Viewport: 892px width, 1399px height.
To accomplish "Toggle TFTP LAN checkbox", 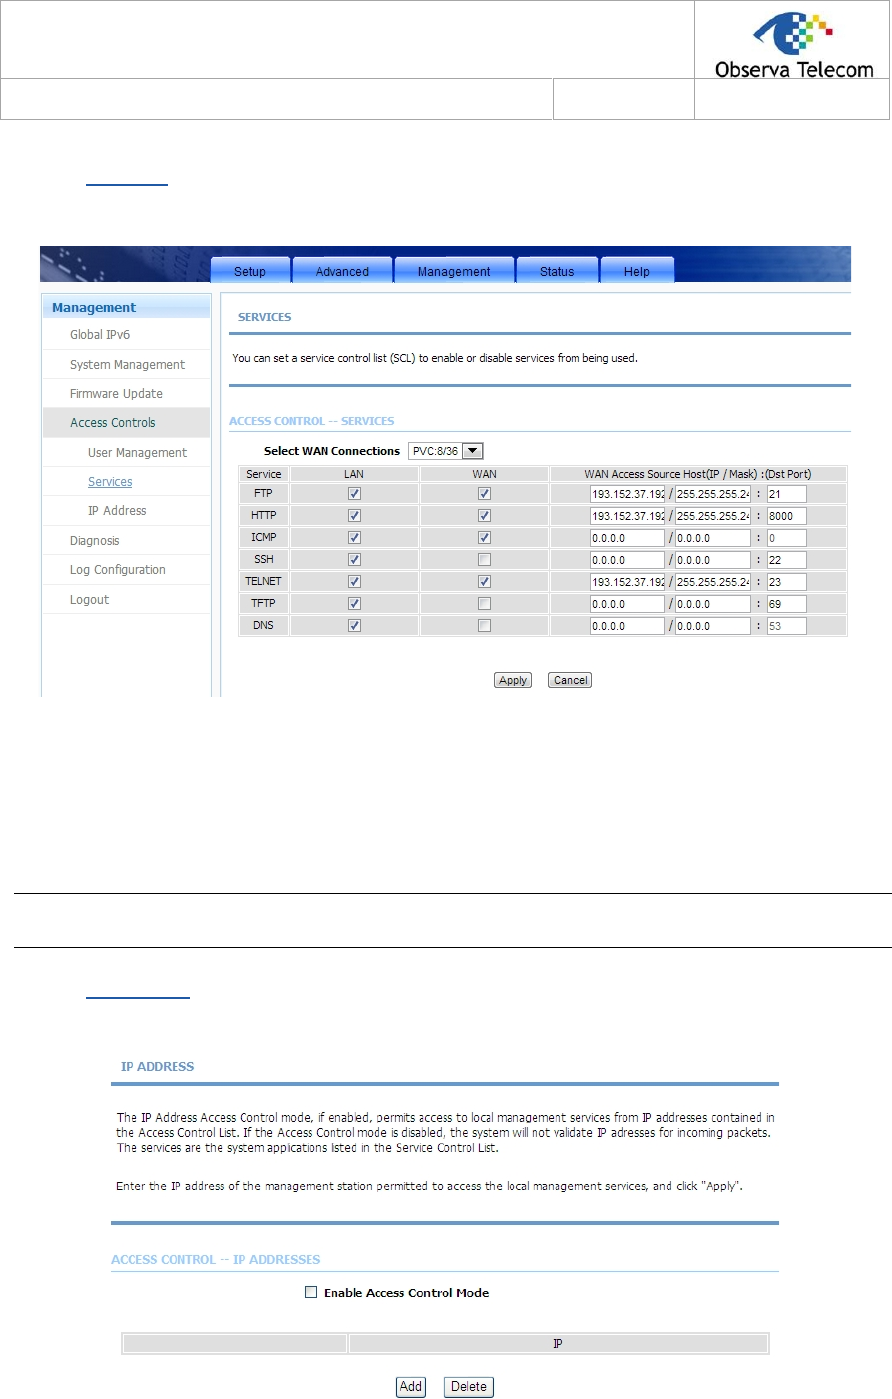I will click(x=354, y=604).
